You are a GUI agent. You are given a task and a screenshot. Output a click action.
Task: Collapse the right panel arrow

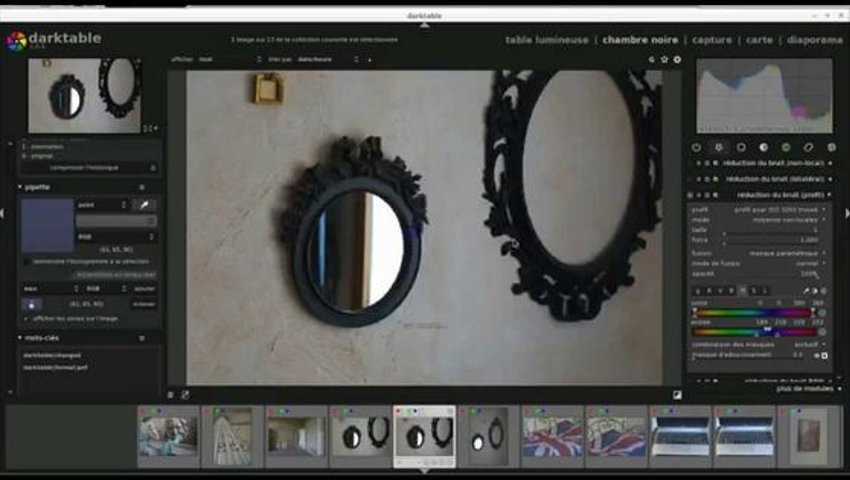point(847,214)
